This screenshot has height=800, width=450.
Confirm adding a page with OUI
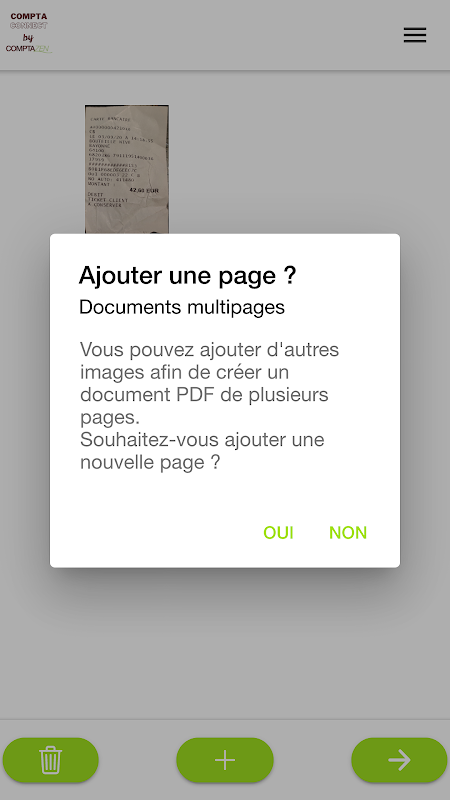[278, 533]
